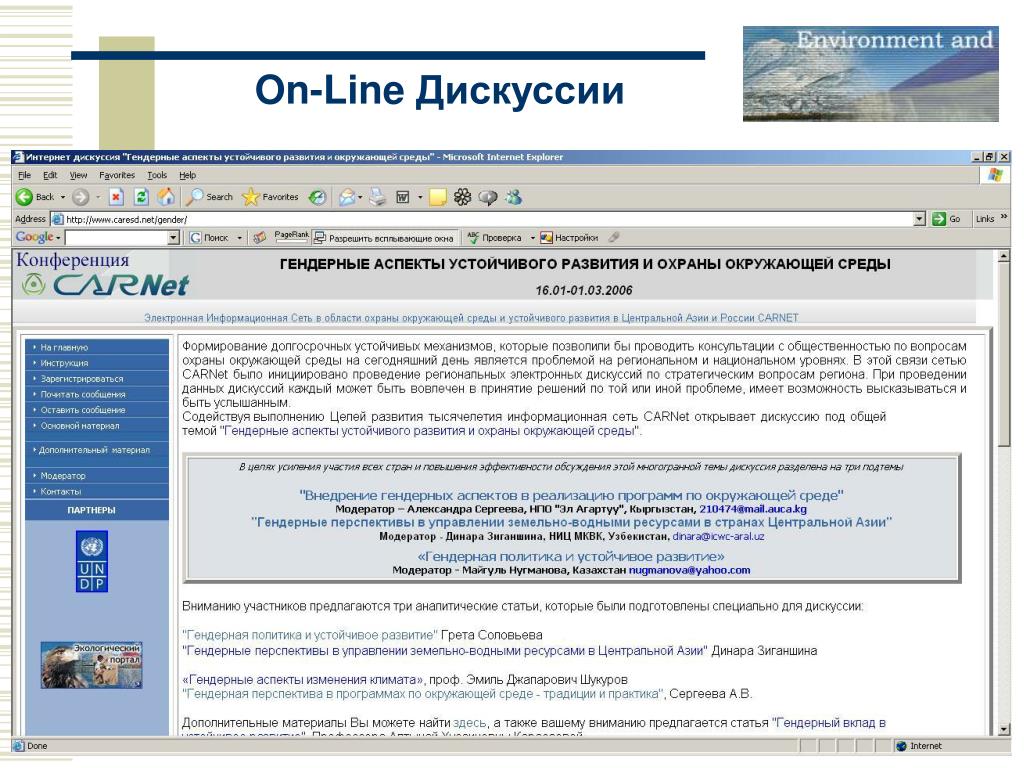This screenshot has width=1024, height=768.
Task: Open Основной материал link
Action: (80, 426)
